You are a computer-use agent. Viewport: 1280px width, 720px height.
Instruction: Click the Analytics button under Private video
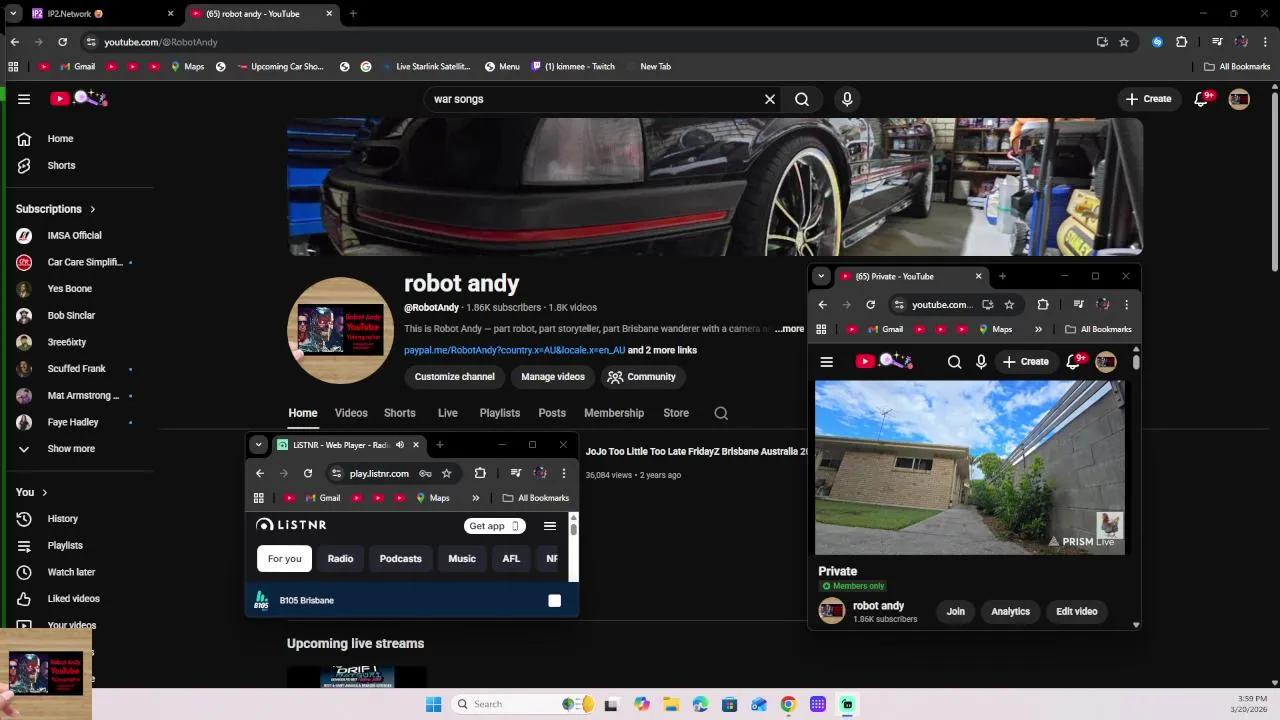pyautogui.click(x=1010, y=612)
